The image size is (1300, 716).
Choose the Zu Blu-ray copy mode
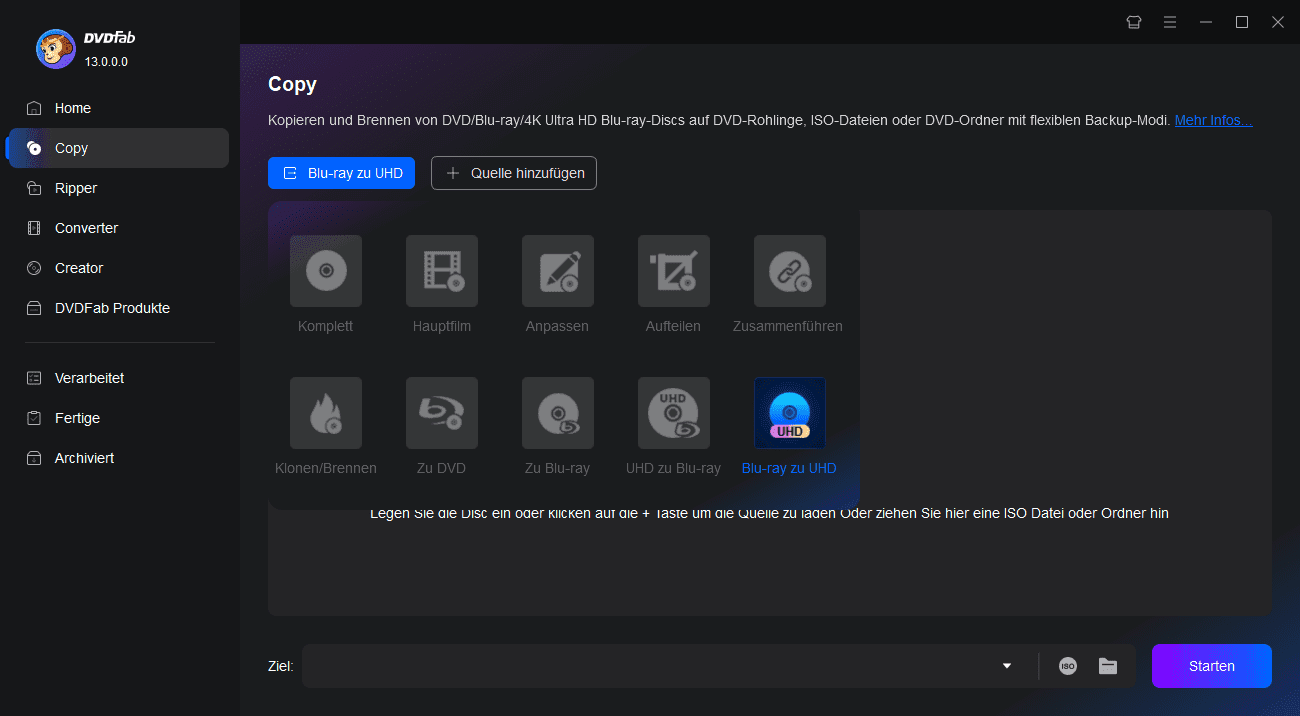(x=558, y=413)
